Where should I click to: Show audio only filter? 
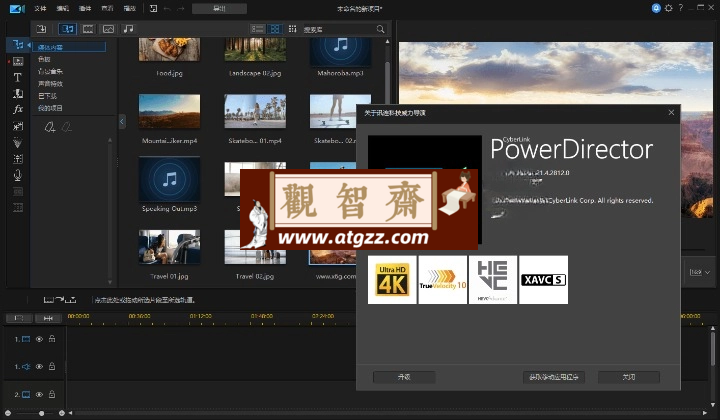(x=129, y=29)
